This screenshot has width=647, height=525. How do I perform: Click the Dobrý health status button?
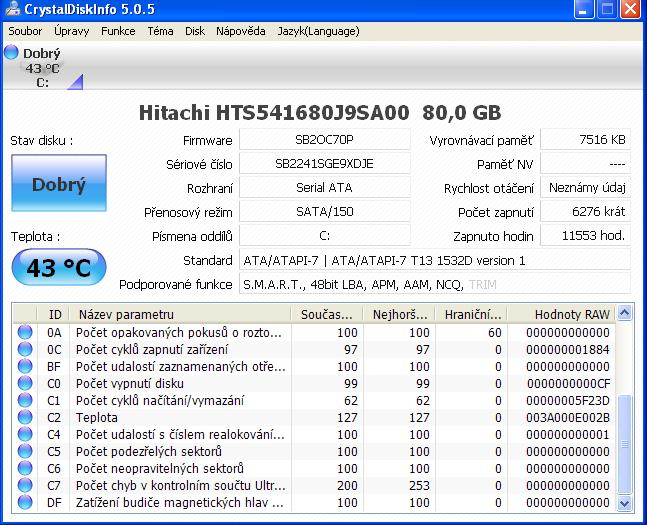(x=58, y=185)
